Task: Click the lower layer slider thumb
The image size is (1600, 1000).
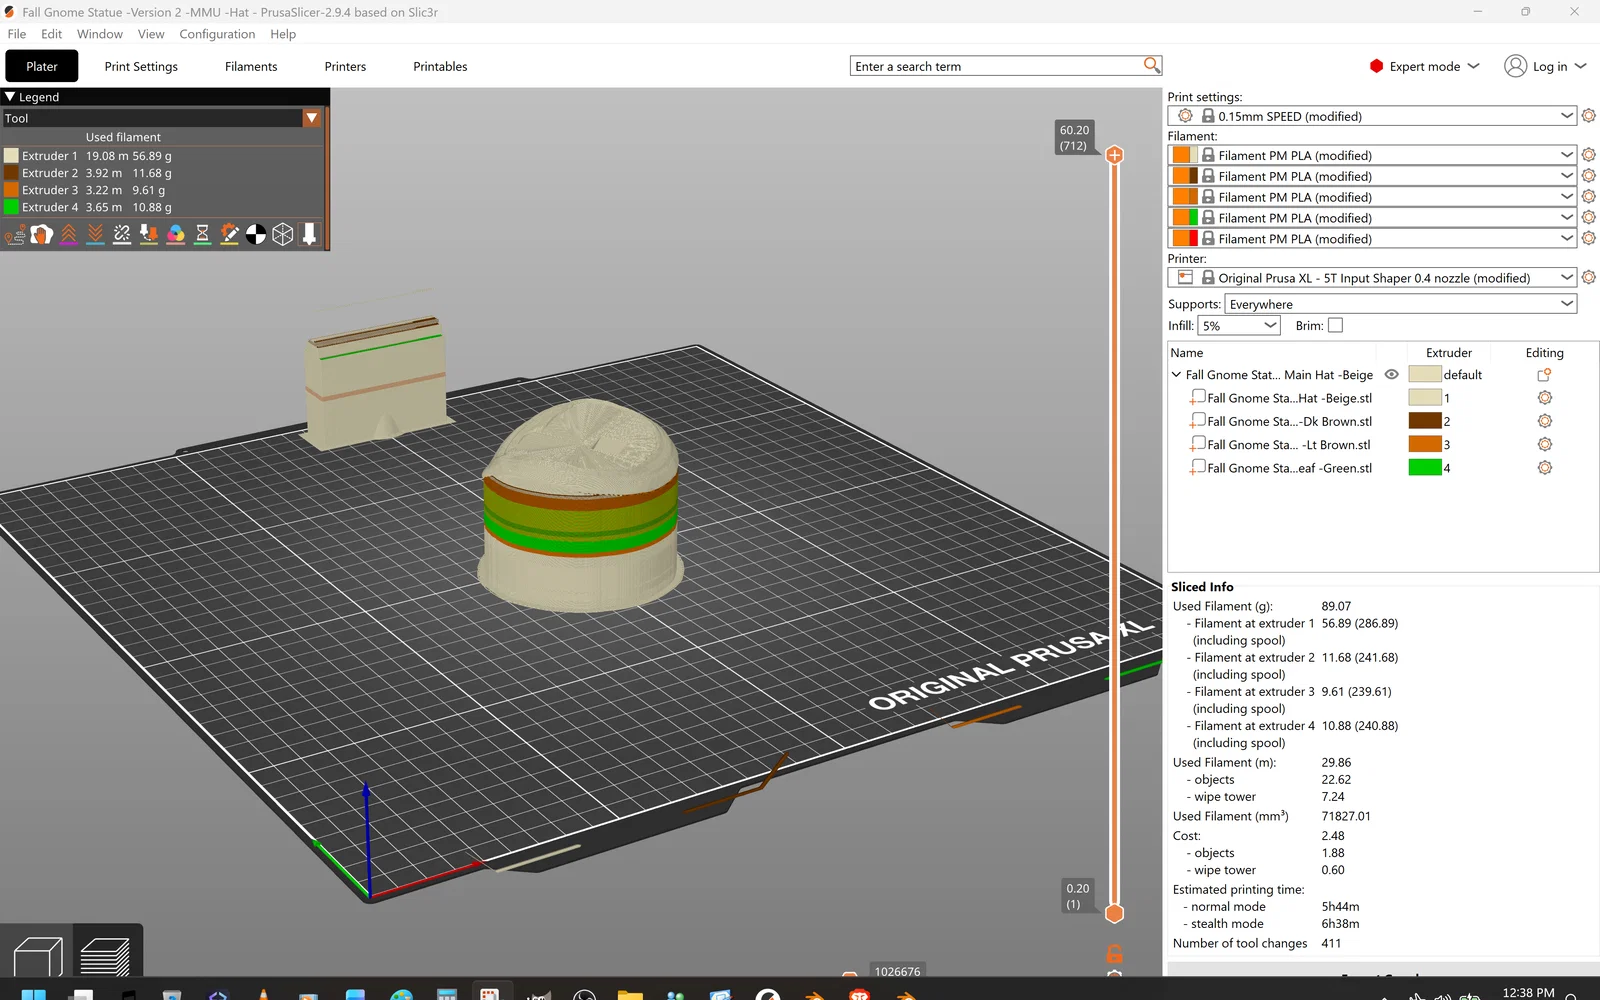Action: (1115, 913)
